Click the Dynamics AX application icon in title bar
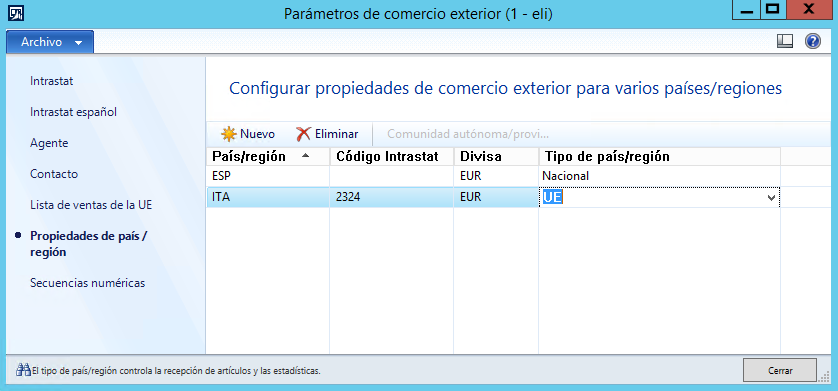The width and height of the screenshot is (838, 391). click(17, 12)
